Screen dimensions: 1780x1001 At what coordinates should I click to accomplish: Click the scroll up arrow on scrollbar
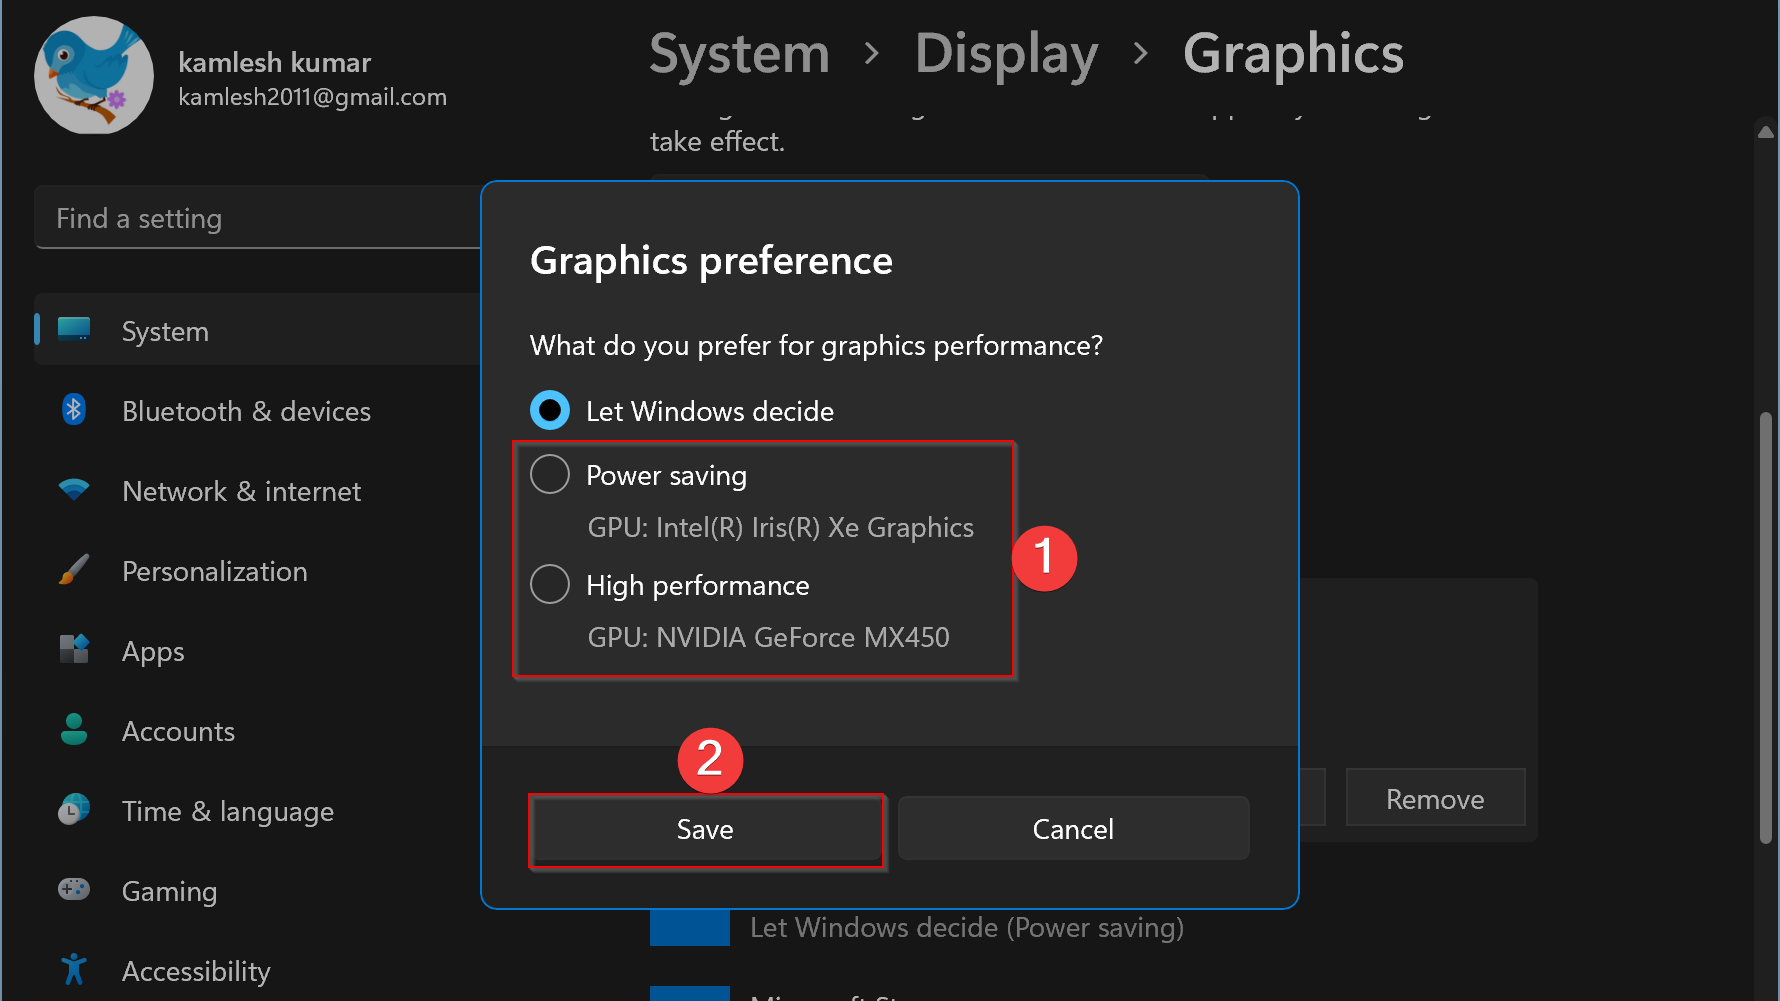tap(1766, 132)
